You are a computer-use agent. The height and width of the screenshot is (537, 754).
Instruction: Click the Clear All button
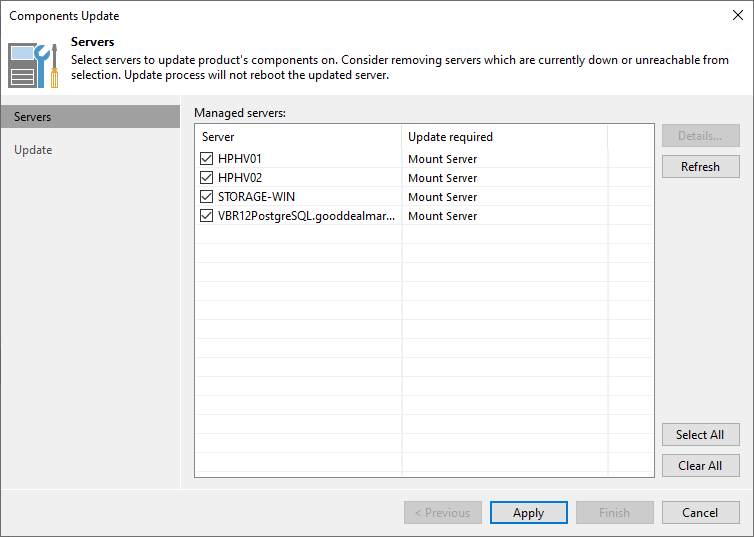click(x=700, y=466)
